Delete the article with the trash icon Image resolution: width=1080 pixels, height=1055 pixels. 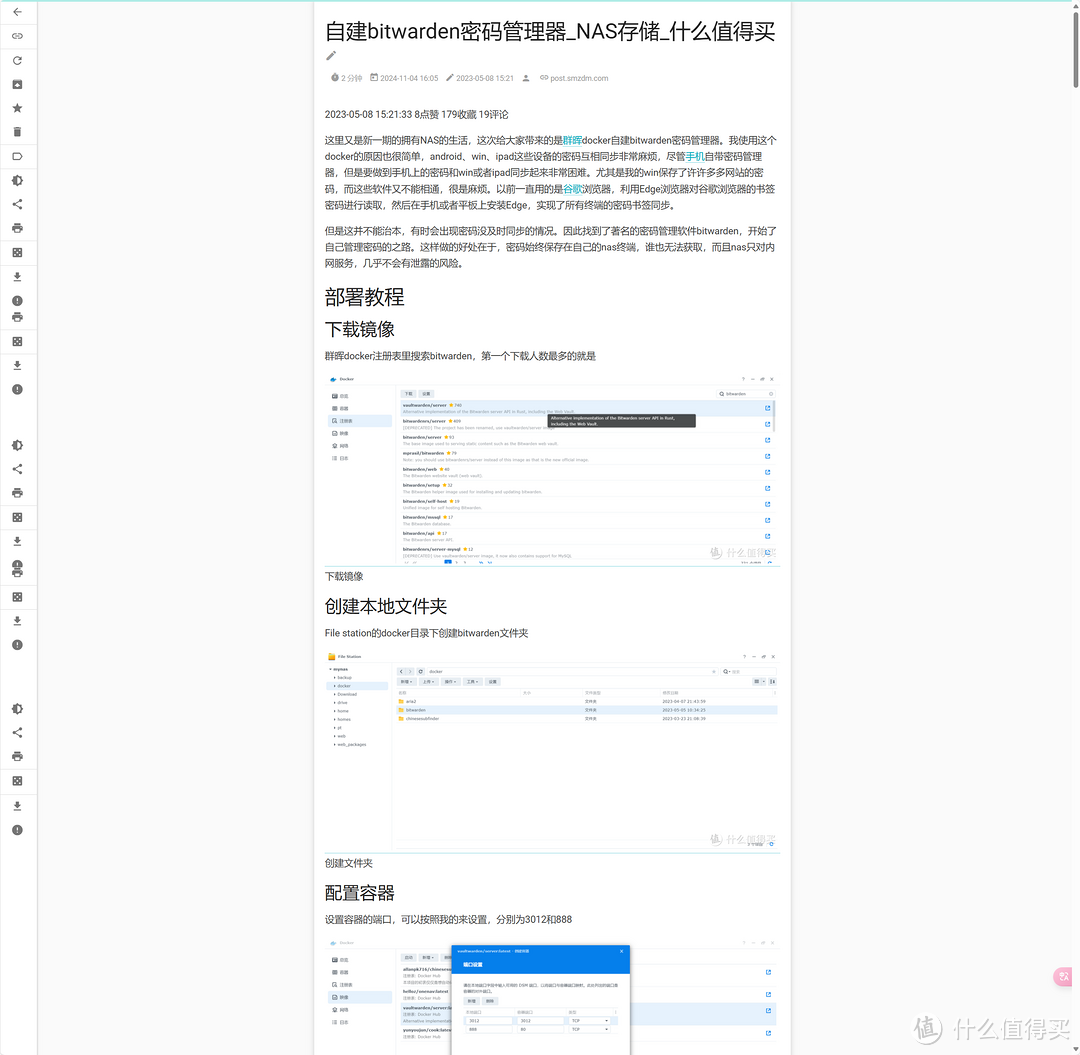click(x=17, y=132)
